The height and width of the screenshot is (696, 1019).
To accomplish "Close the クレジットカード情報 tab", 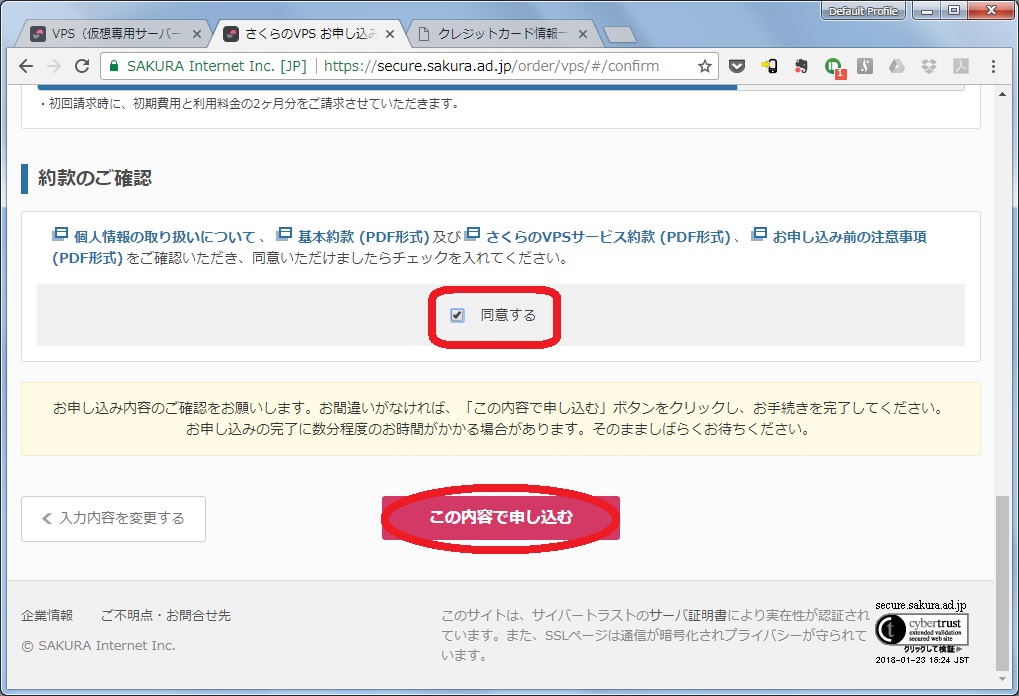I will [583, 34].
